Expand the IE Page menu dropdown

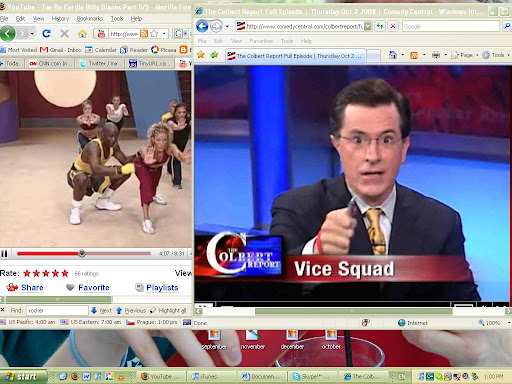pyautogui.click(x=465, y=55)
